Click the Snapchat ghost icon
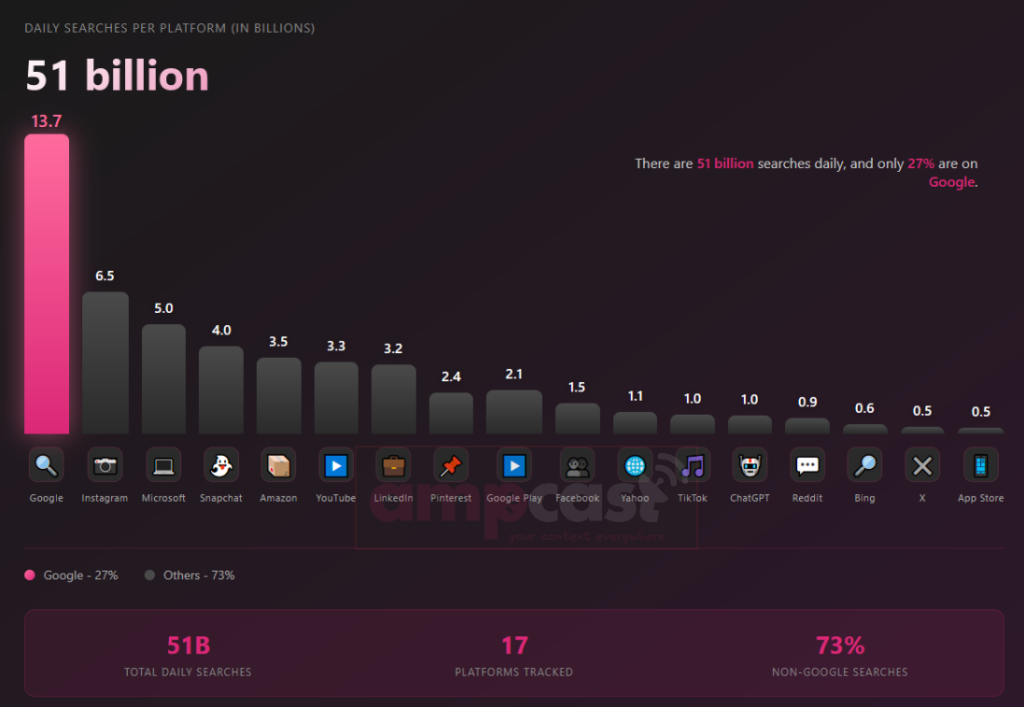The image size is (1024, 707). (221, 465)
